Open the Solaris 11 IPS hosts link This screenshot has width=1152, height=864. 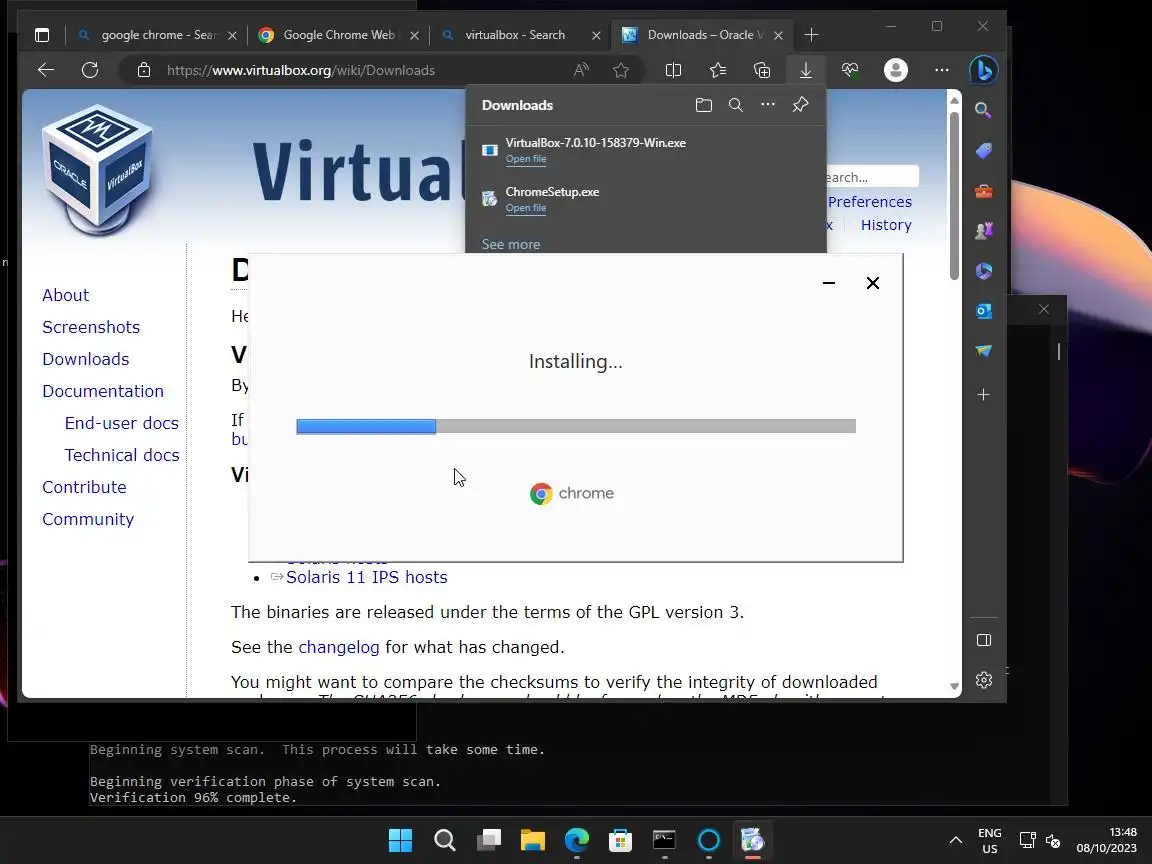pos(367,577)
